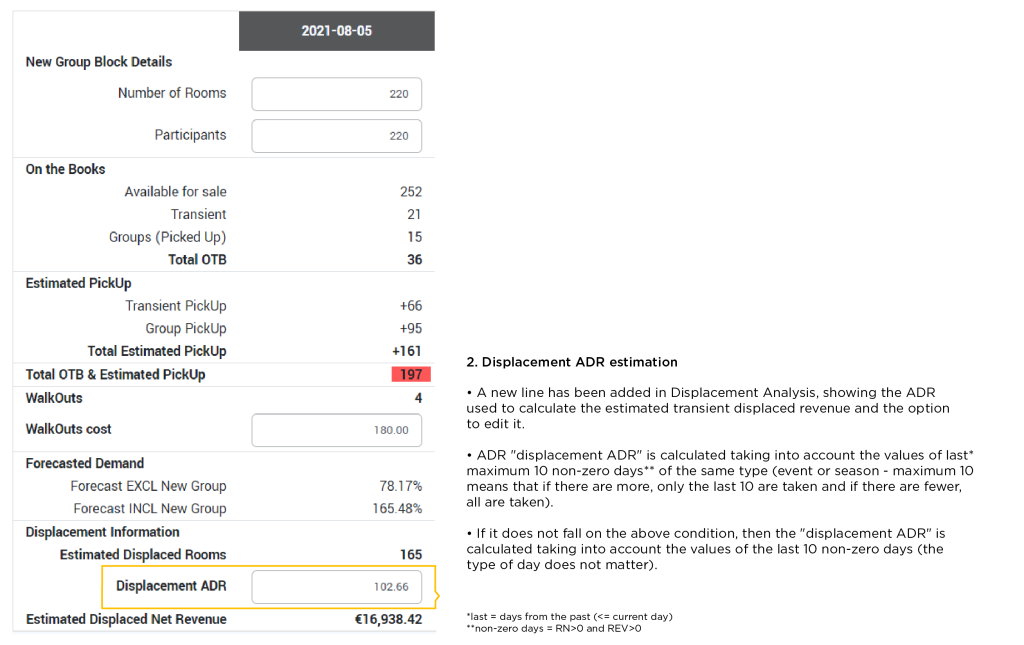Click the Available for sale value 252
Viewport: 1024px width, 645px height.
point(411,192)
